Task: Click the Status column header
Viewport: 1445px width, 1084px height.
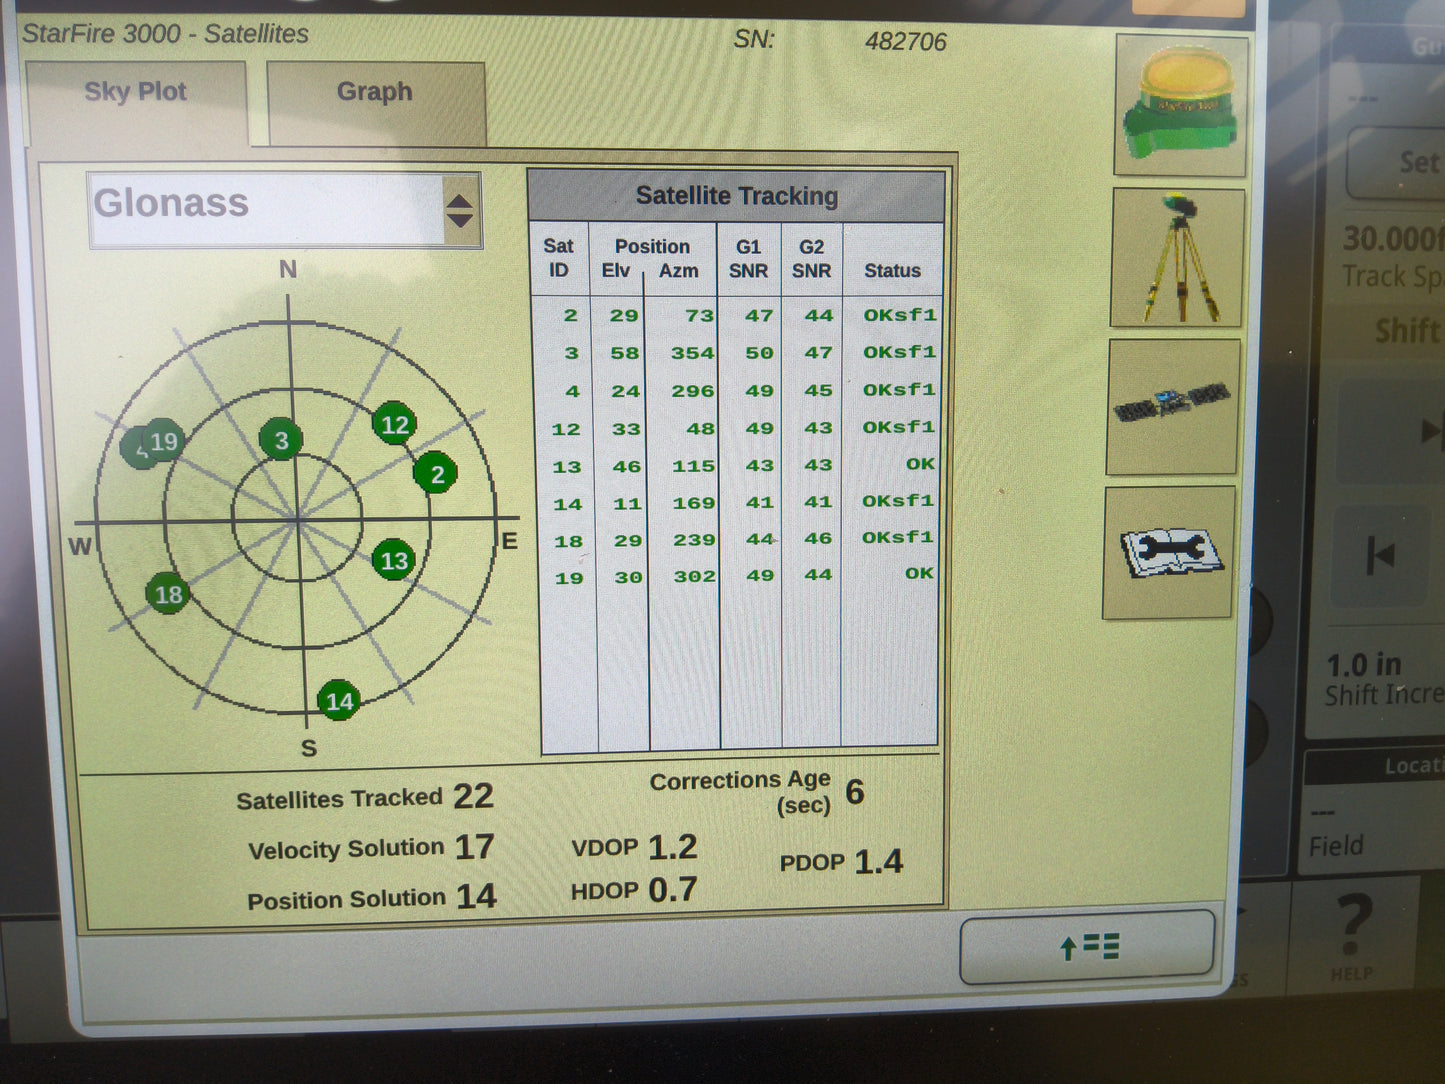Action: [892, 271]
